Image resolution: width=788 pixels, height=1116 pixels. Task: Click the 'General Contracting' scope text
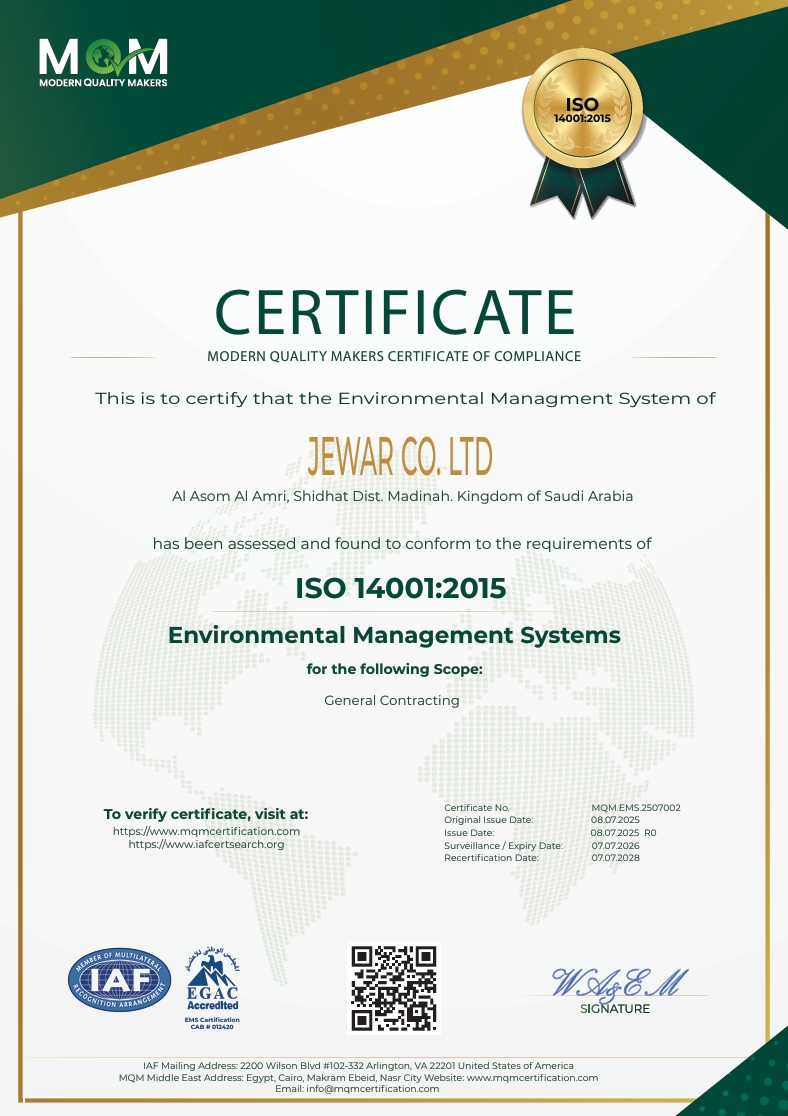(392, 700)
